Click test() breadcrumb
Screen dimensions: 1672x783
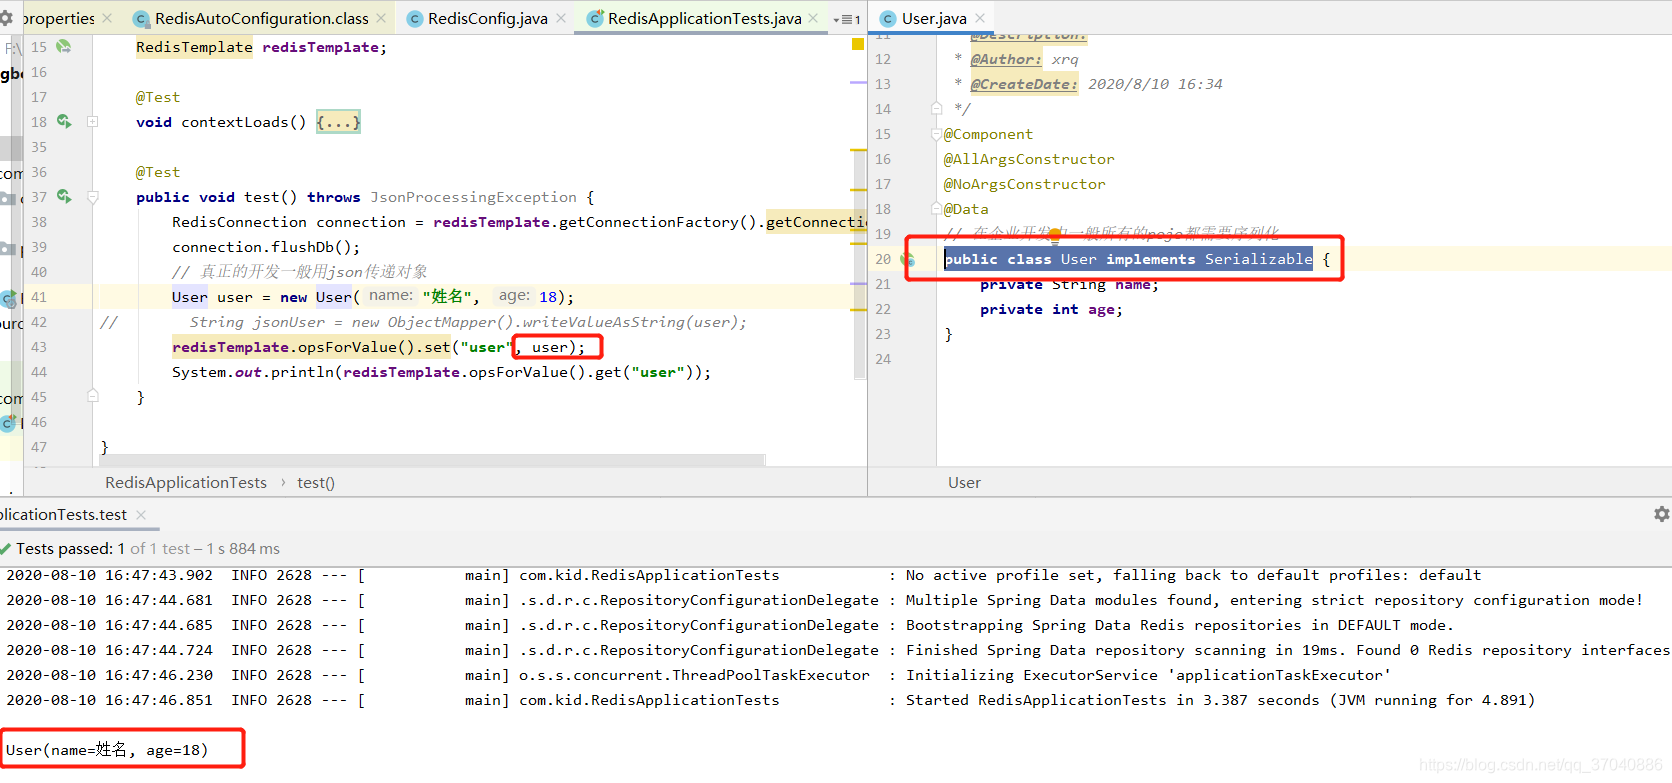pos(316,482)
